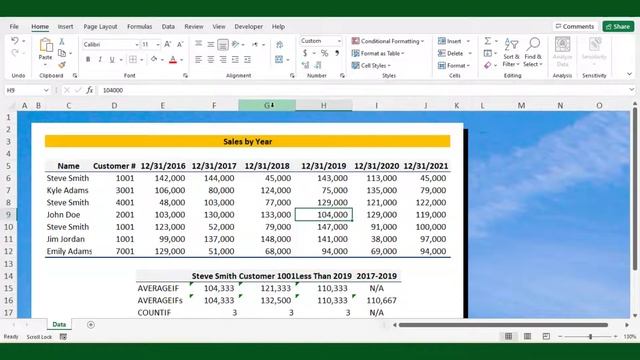Toggle right text alignment
The width and height of the screenshot is (640, 360).
pos(223,60)
